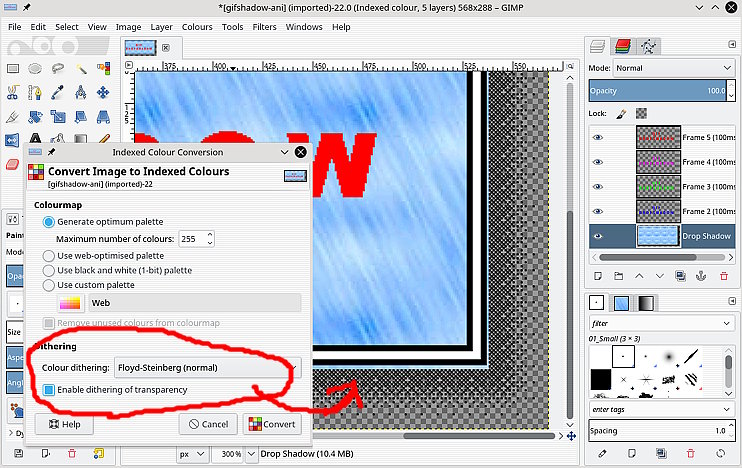Select the Measure compass tool

click(81, 92)
